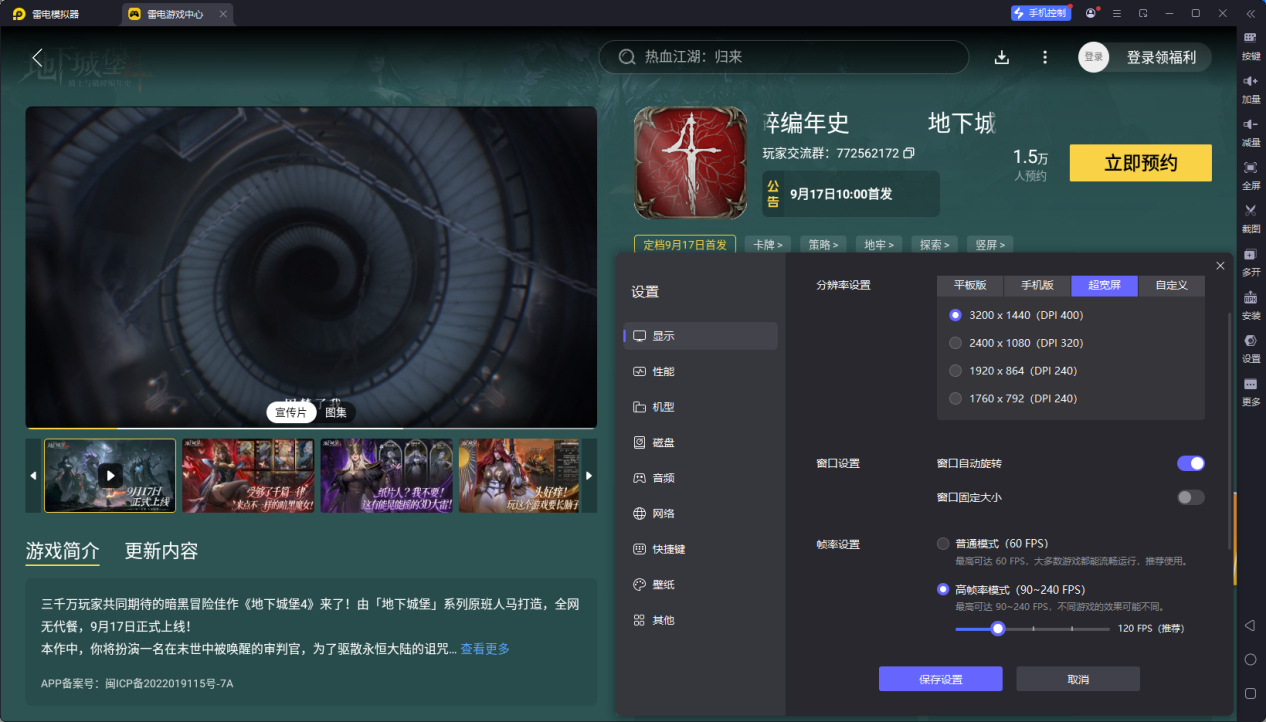Viewport: 1266px width, 722px height.
Task: Open the 多开 multi-instance manager
Action: pos(1250,260)
